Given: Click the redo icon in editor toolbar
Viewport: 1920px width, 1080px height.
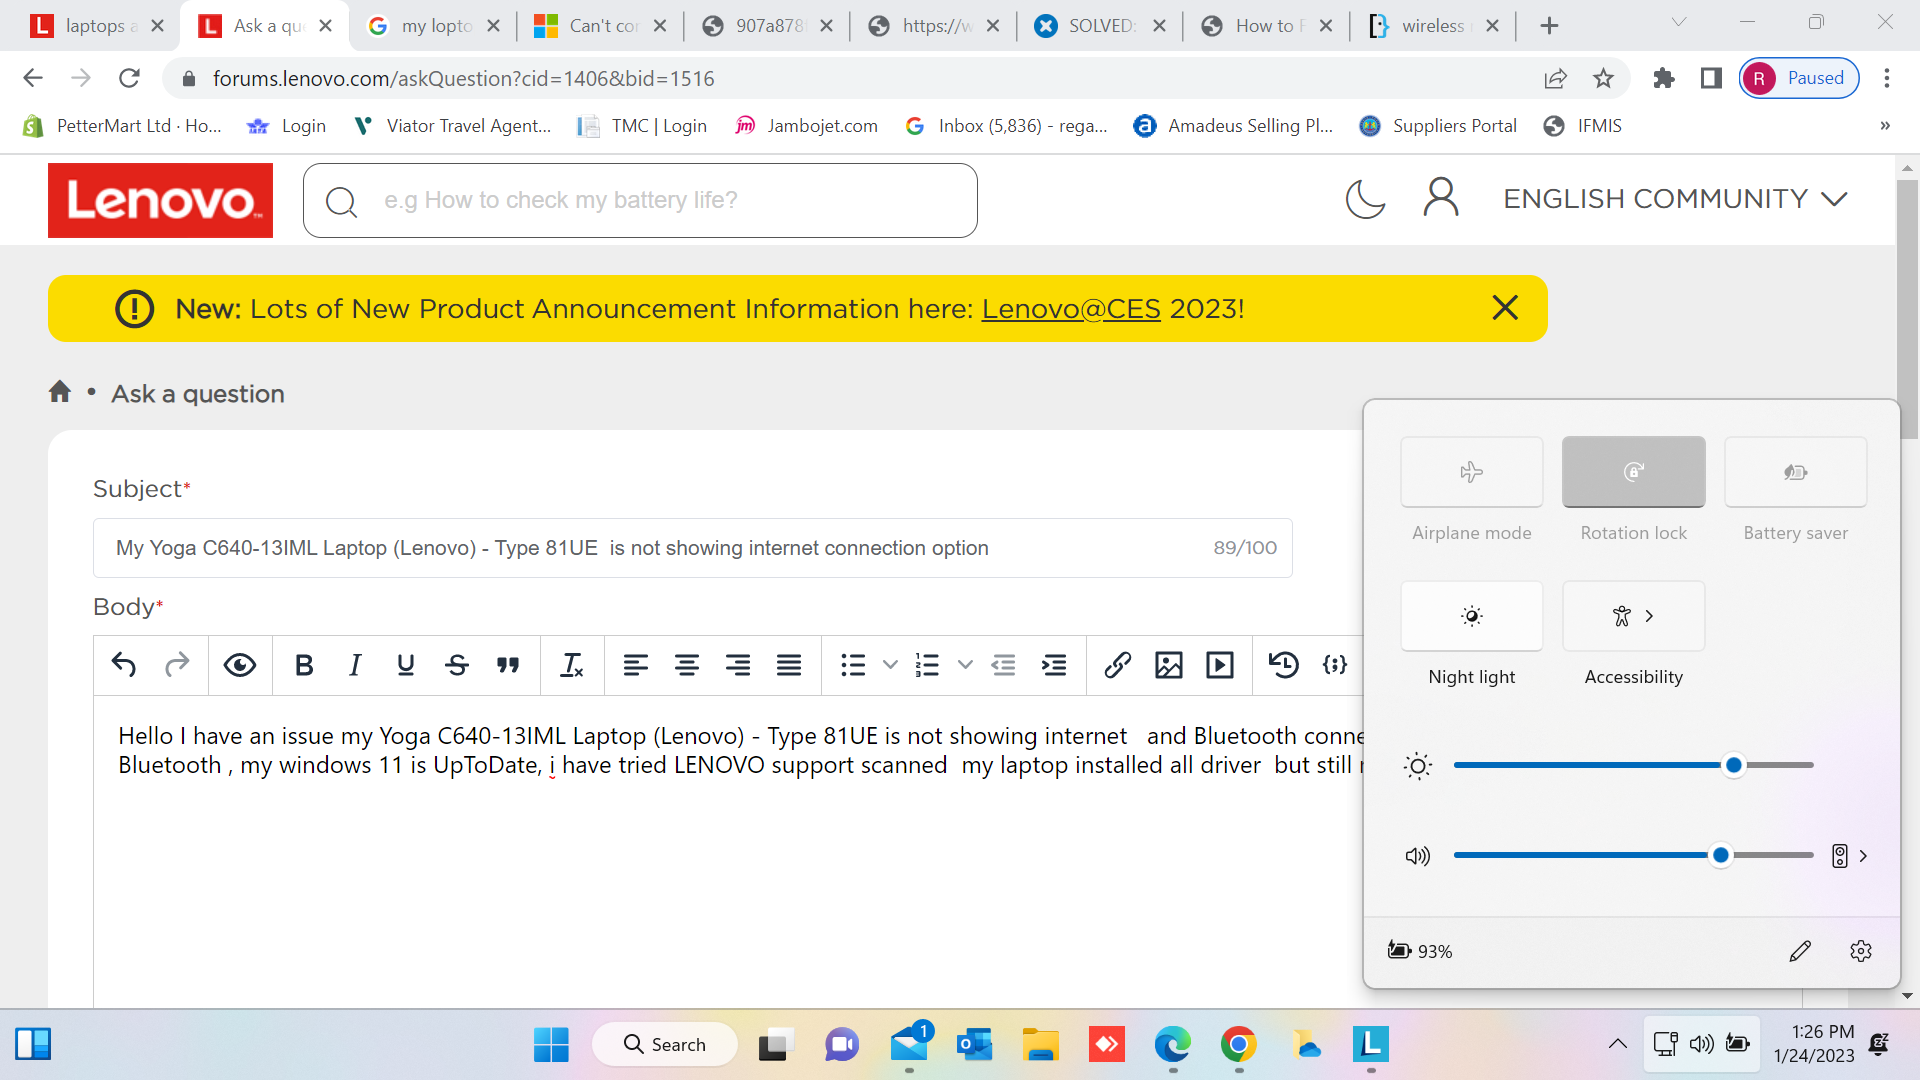Looking at the screenshot, I should [x=177, y=665].
